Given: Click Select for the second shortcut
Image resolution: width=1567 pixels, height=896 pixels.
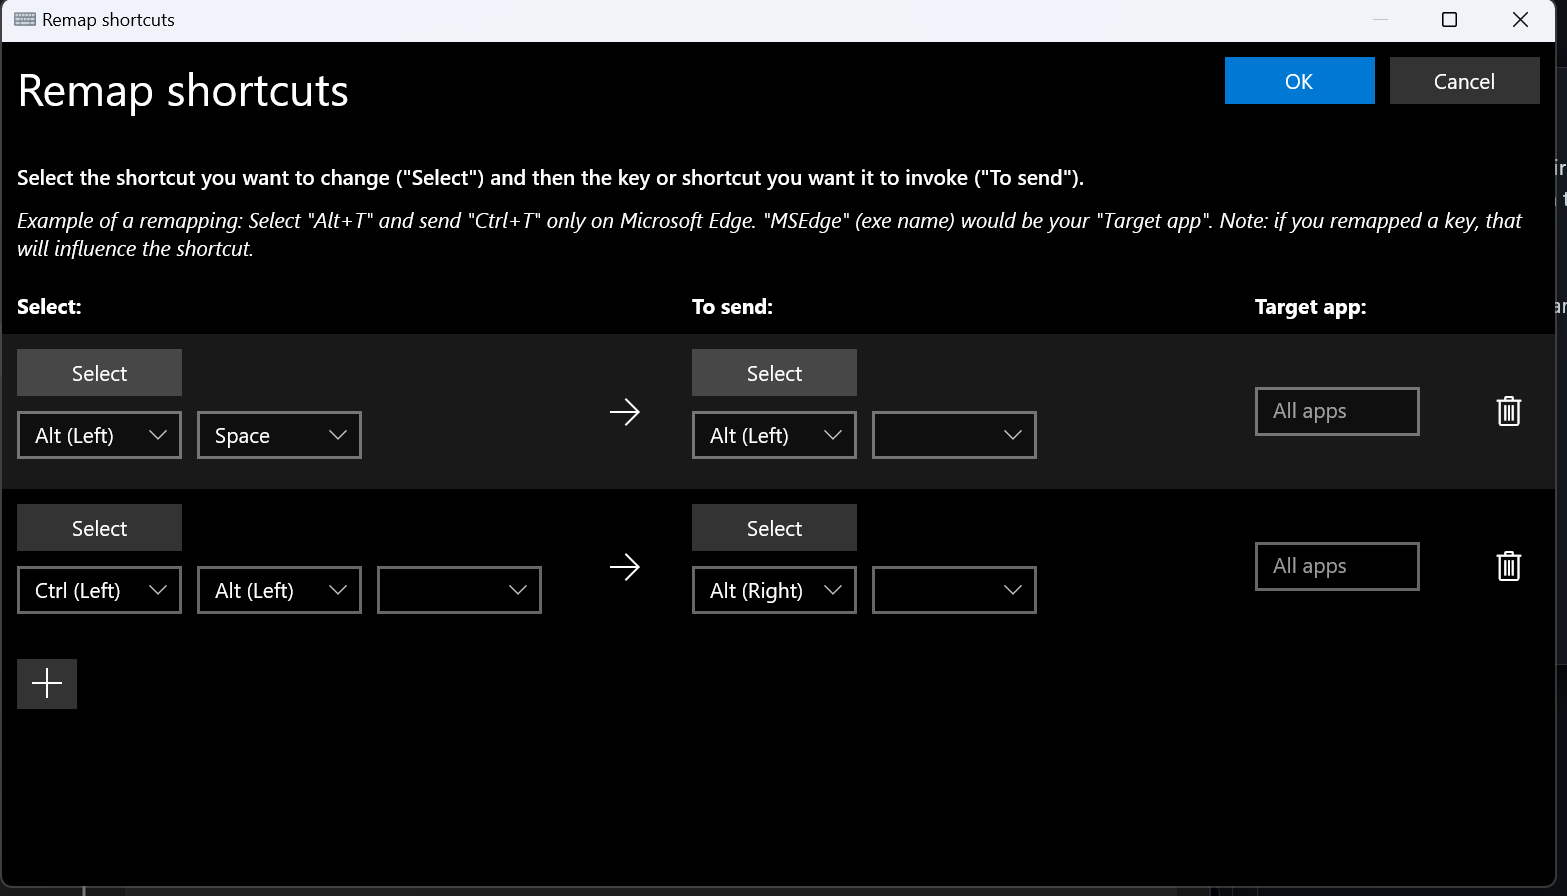Looking at the screenshot, I should click(99, 527).
